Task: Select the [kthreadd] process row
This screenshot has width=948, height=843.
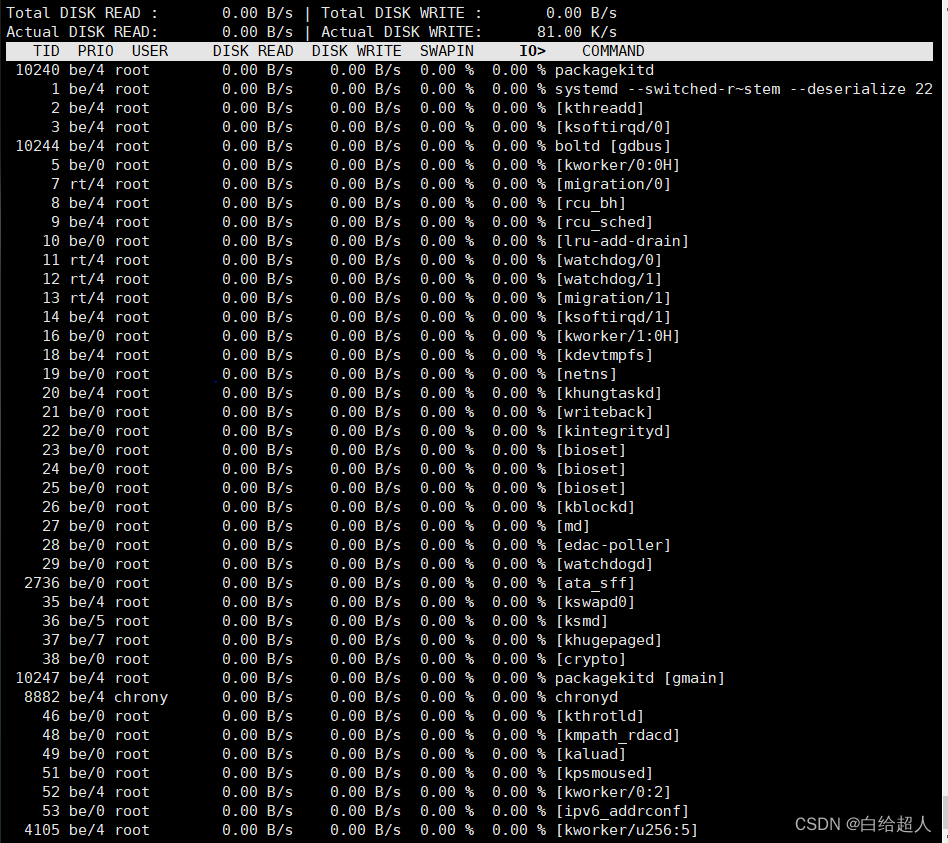Action: 469,108
